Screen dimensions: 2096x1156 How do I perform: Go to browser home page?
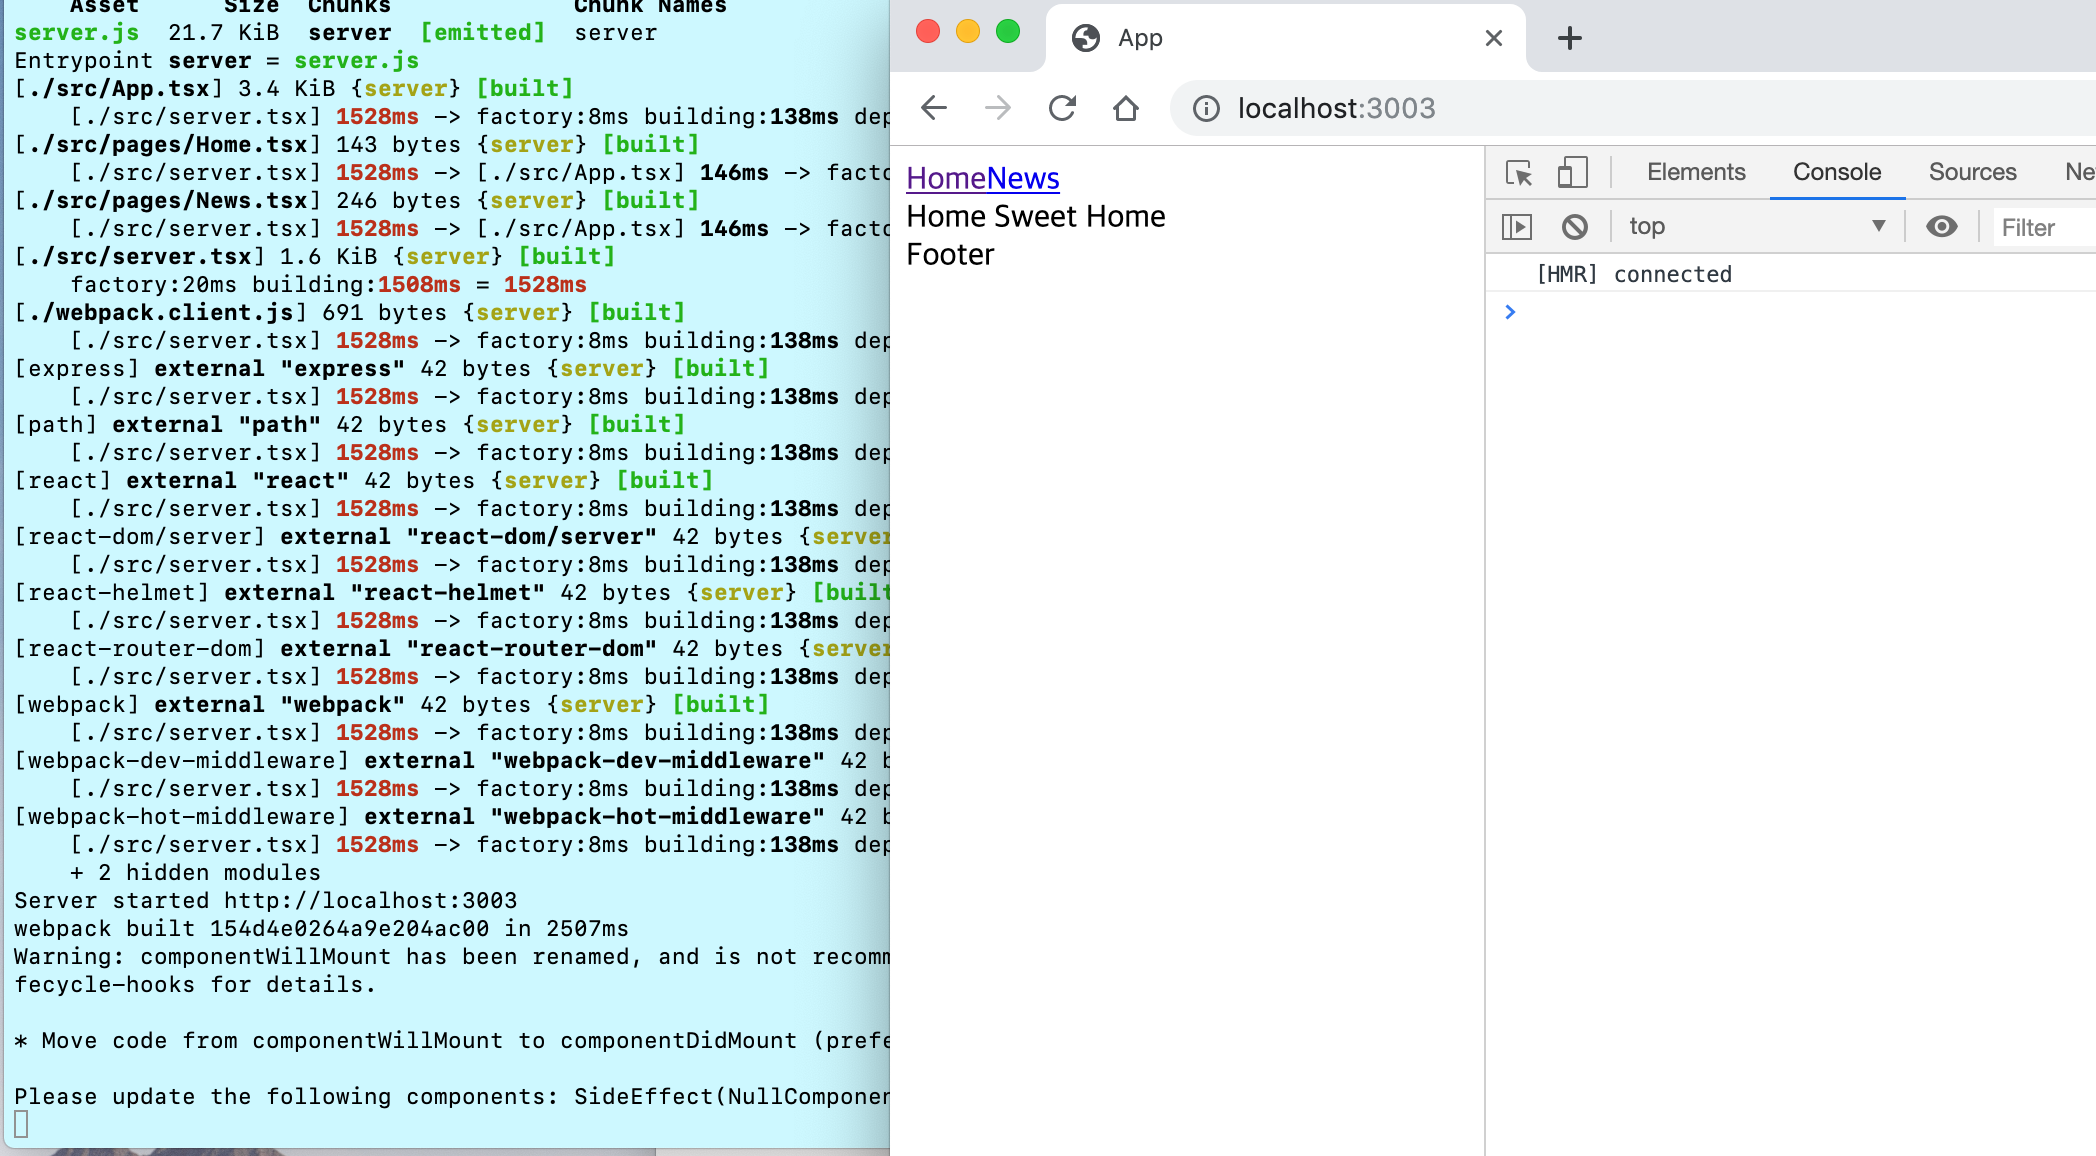coord(1126,108)
